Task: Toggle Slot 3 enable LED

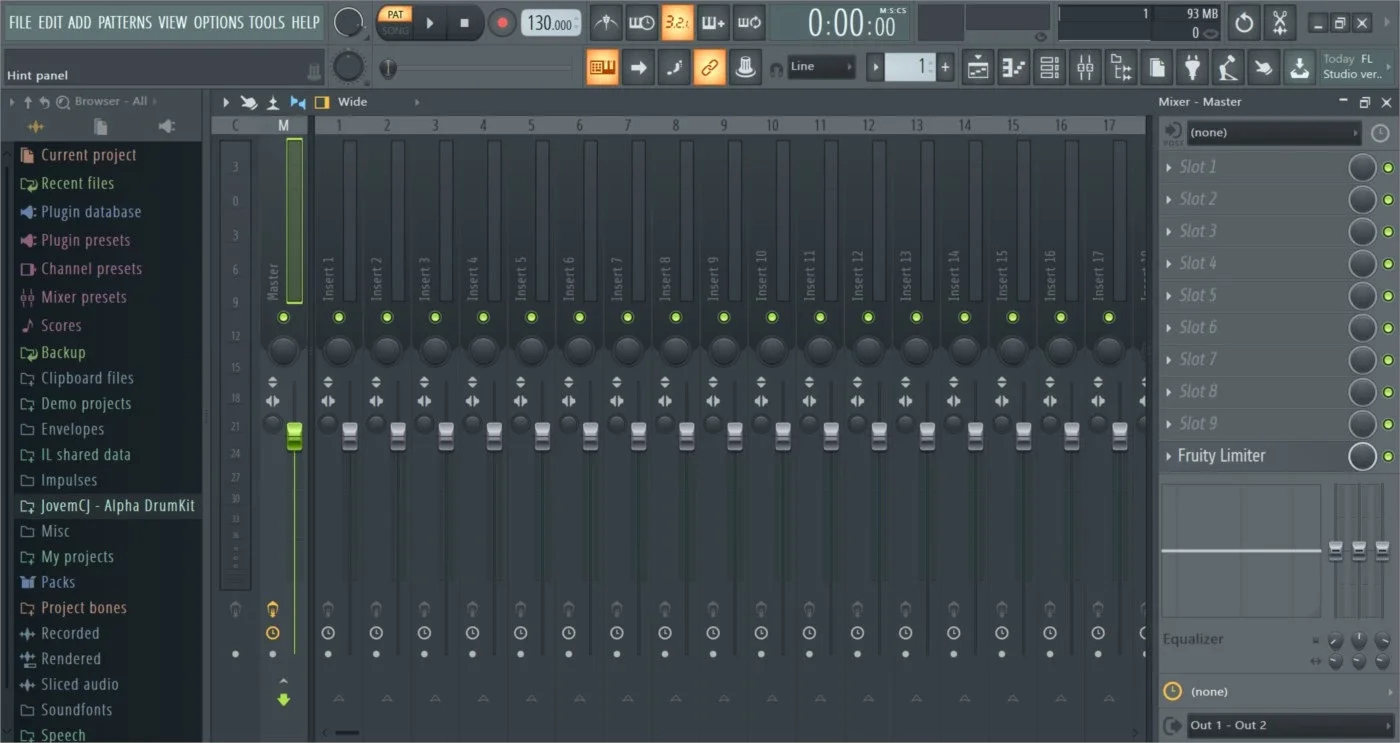Action: click(1388, 232)
